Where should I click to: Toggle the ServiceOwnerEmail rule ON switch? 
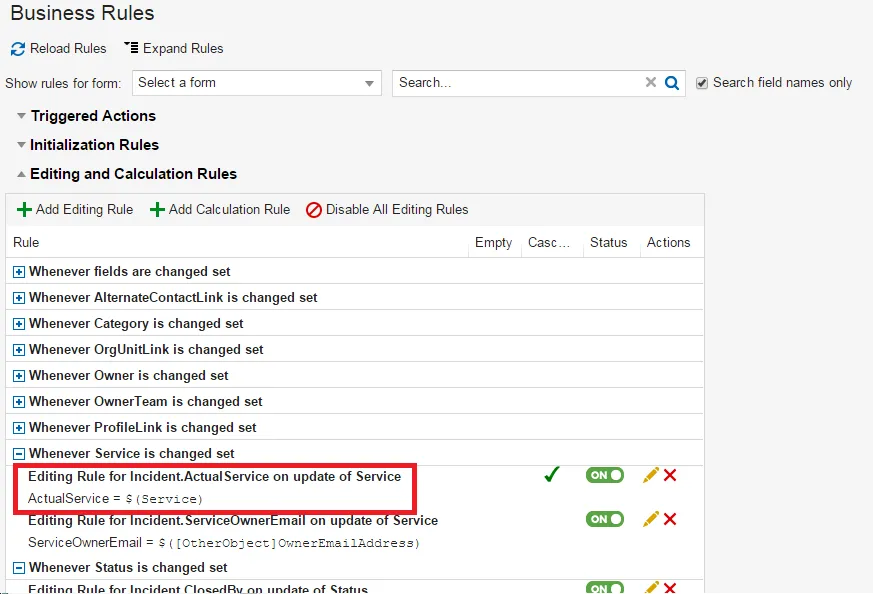605,519
